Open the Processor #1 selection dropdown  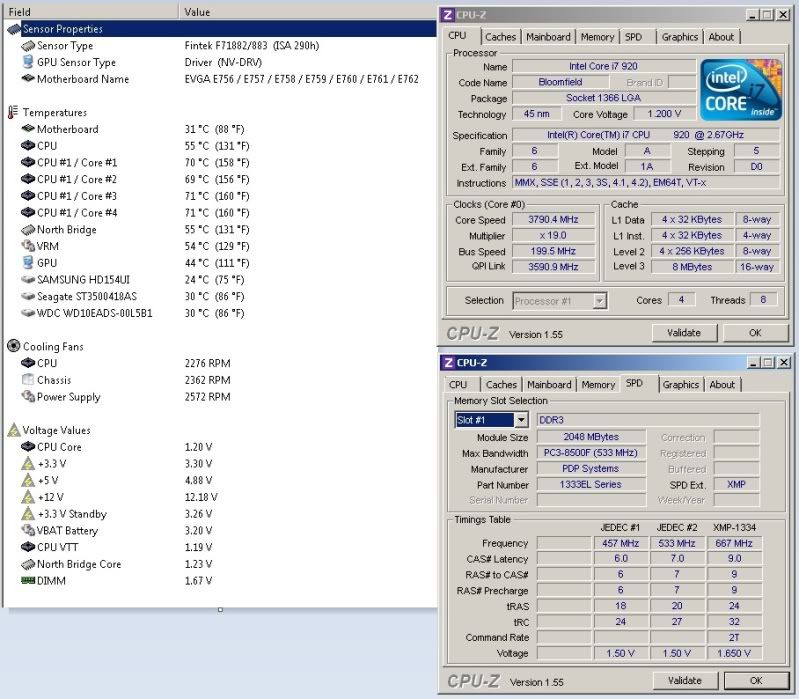600,301
